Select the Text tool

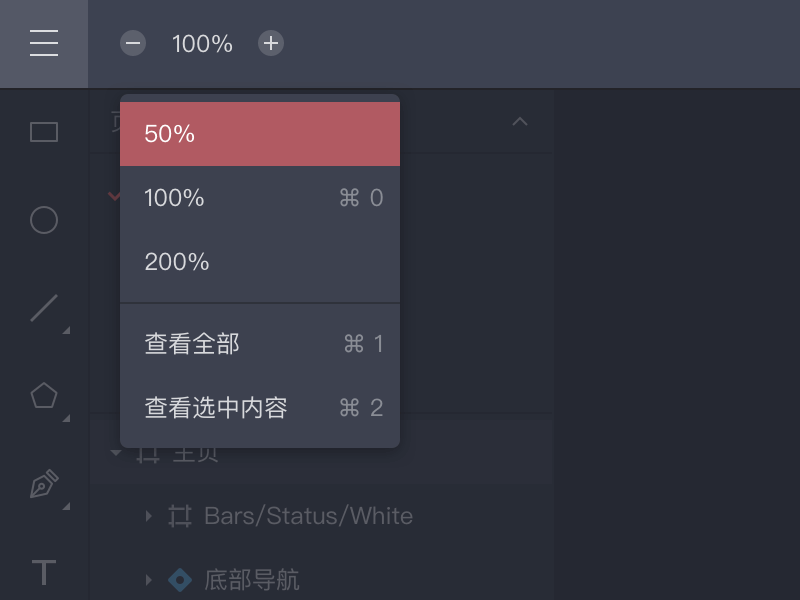(x=44, y=573)
